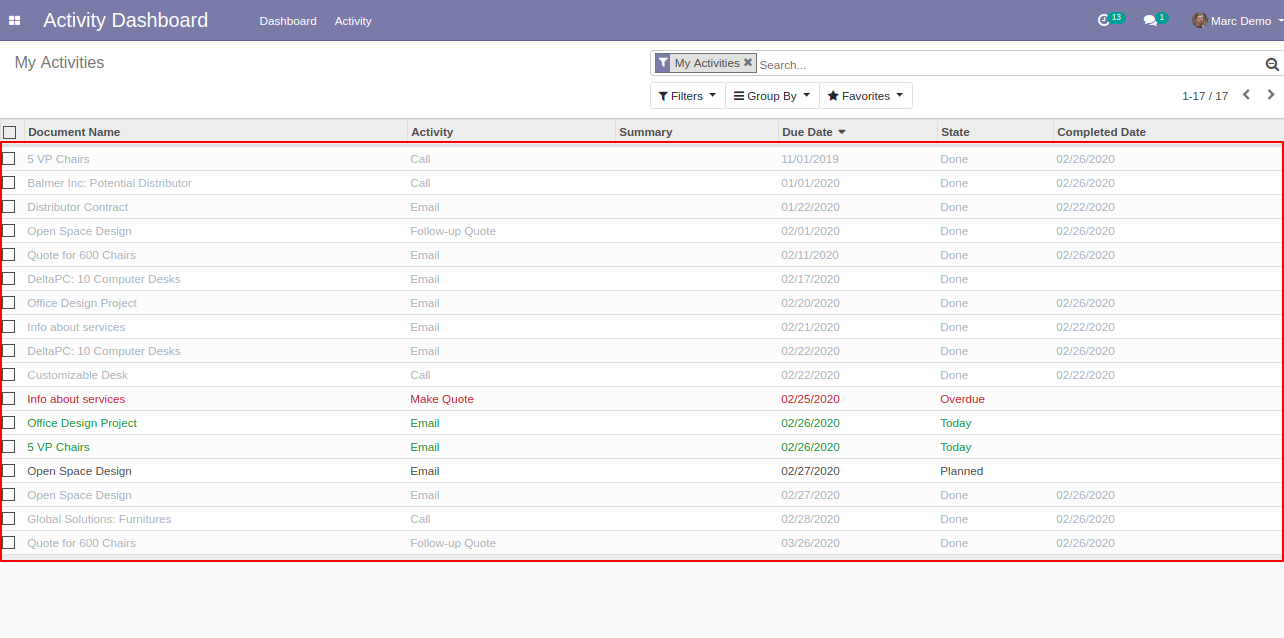Image resolution: width=1284 pixels, height=638 pixels.
Task: Open the Customizable Desk record
Action: pos(77,375)
